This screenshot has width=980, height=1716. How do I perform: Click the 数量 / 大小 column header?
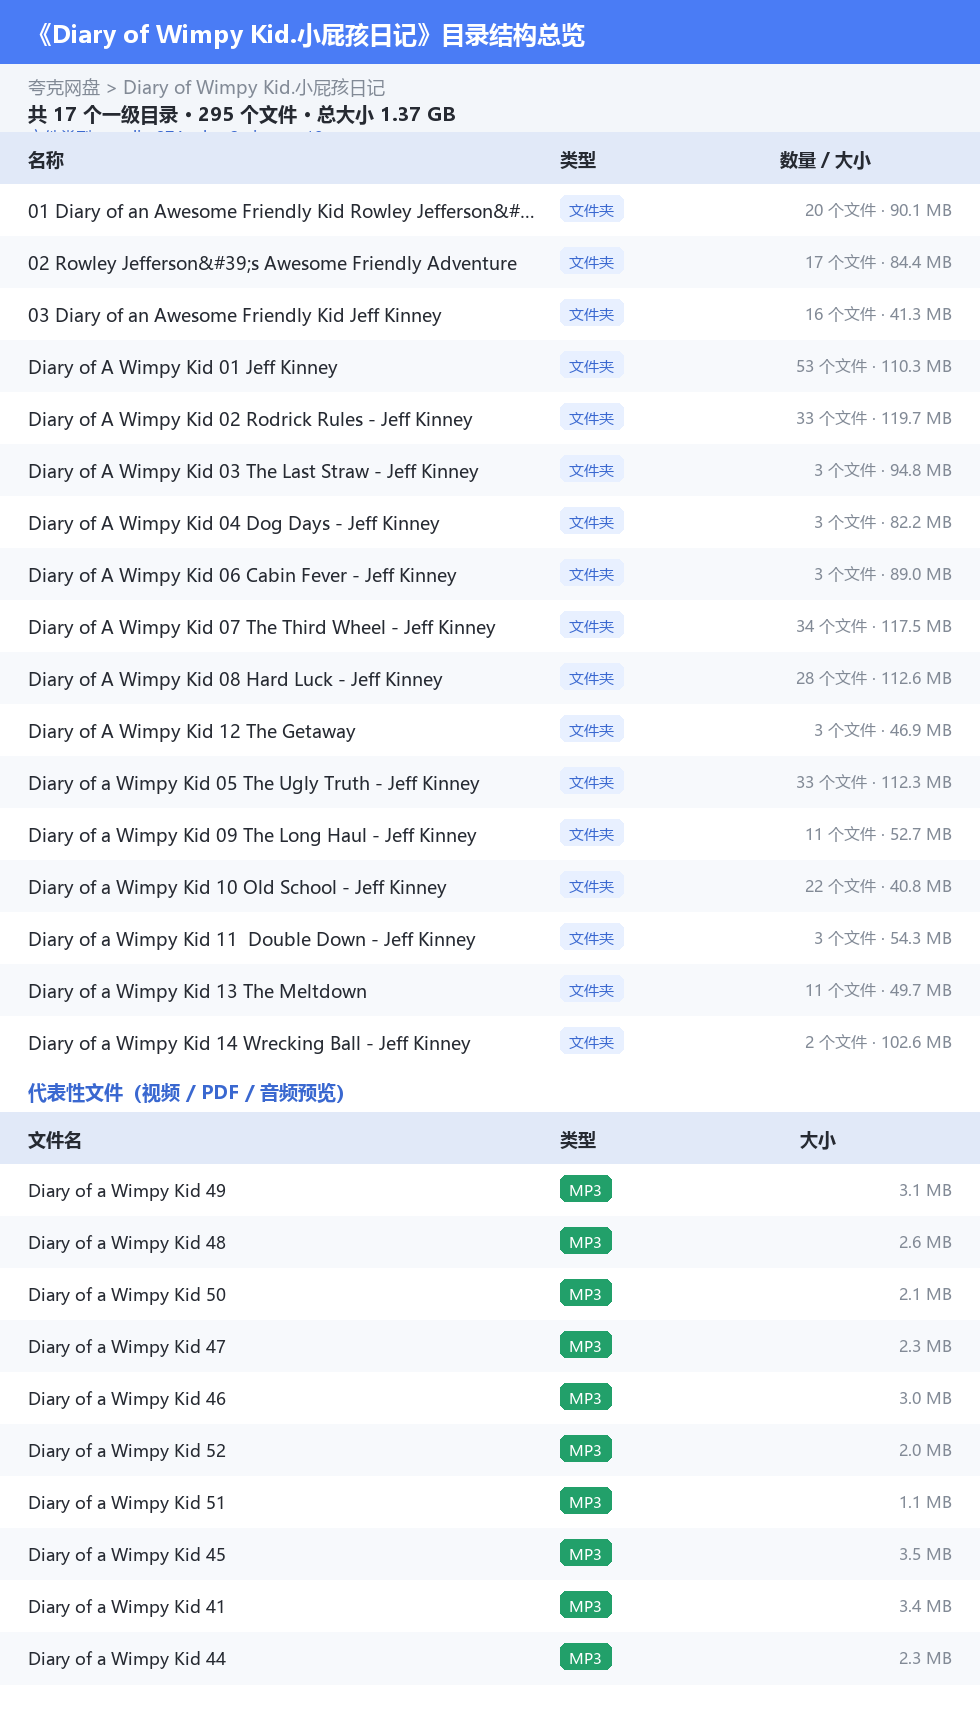coord(825,160)
